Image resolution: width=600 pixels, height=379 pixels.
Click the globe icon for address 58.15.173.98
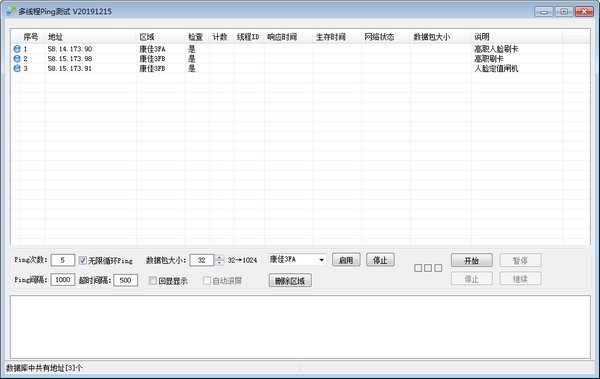17,59
